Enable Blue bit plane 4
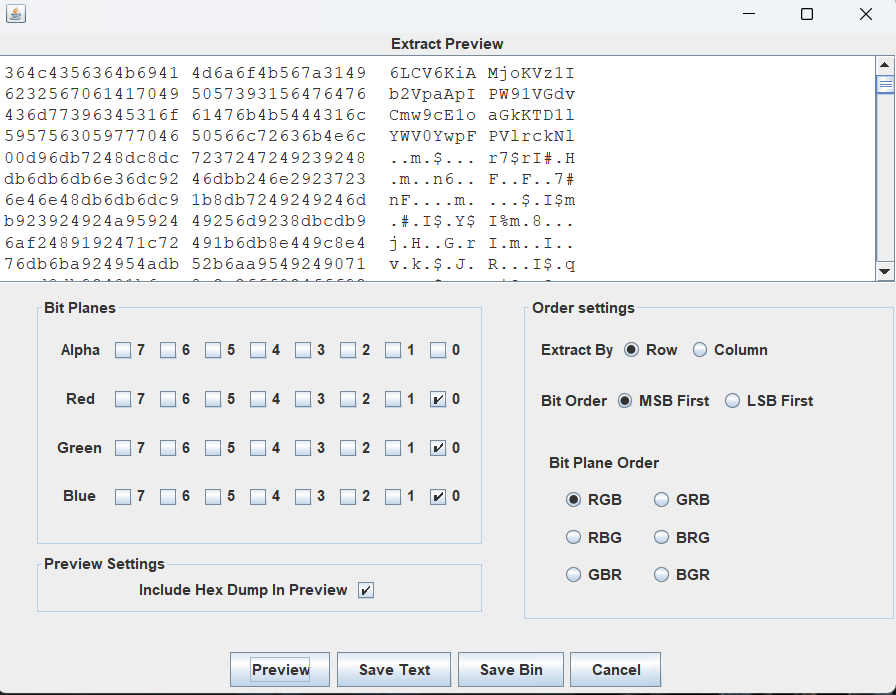The image size is (896, 695). (258, 497)
